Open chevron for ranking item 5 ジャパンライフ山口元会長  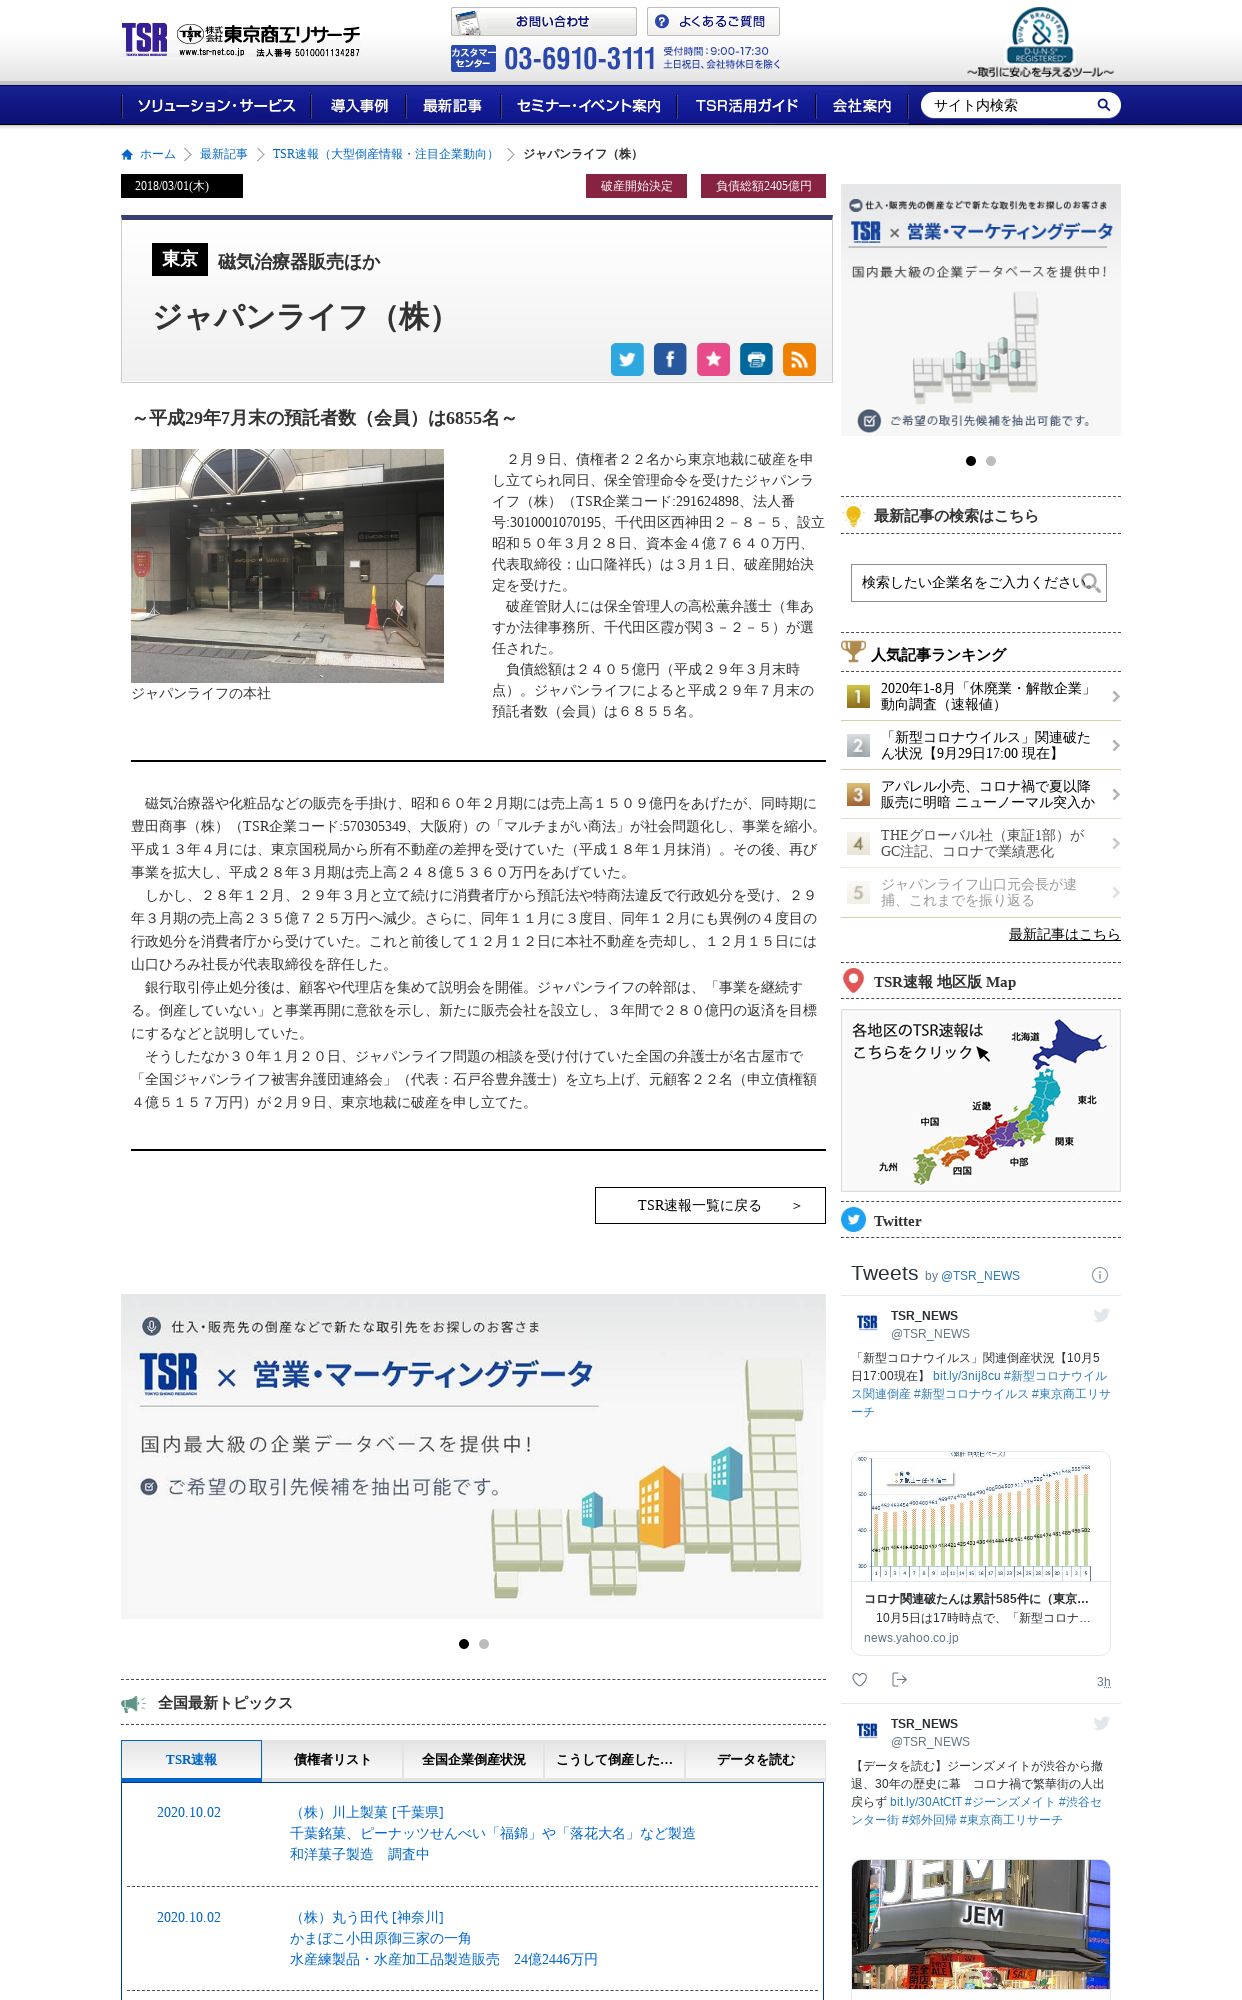coord(1116,893)
